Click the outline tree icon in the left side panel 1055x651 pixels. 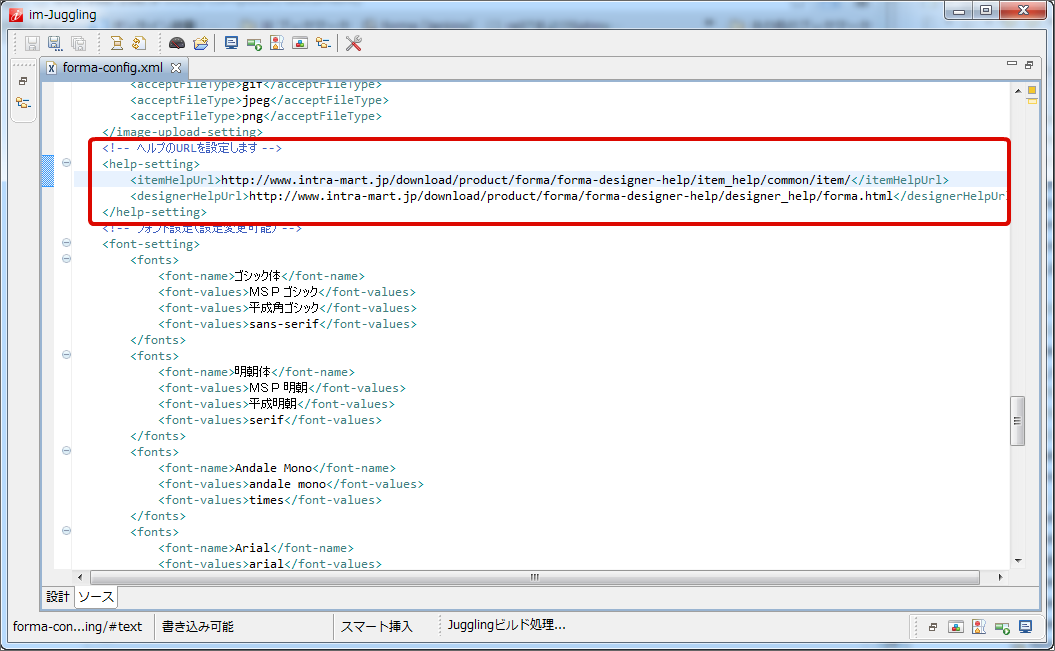23,103
